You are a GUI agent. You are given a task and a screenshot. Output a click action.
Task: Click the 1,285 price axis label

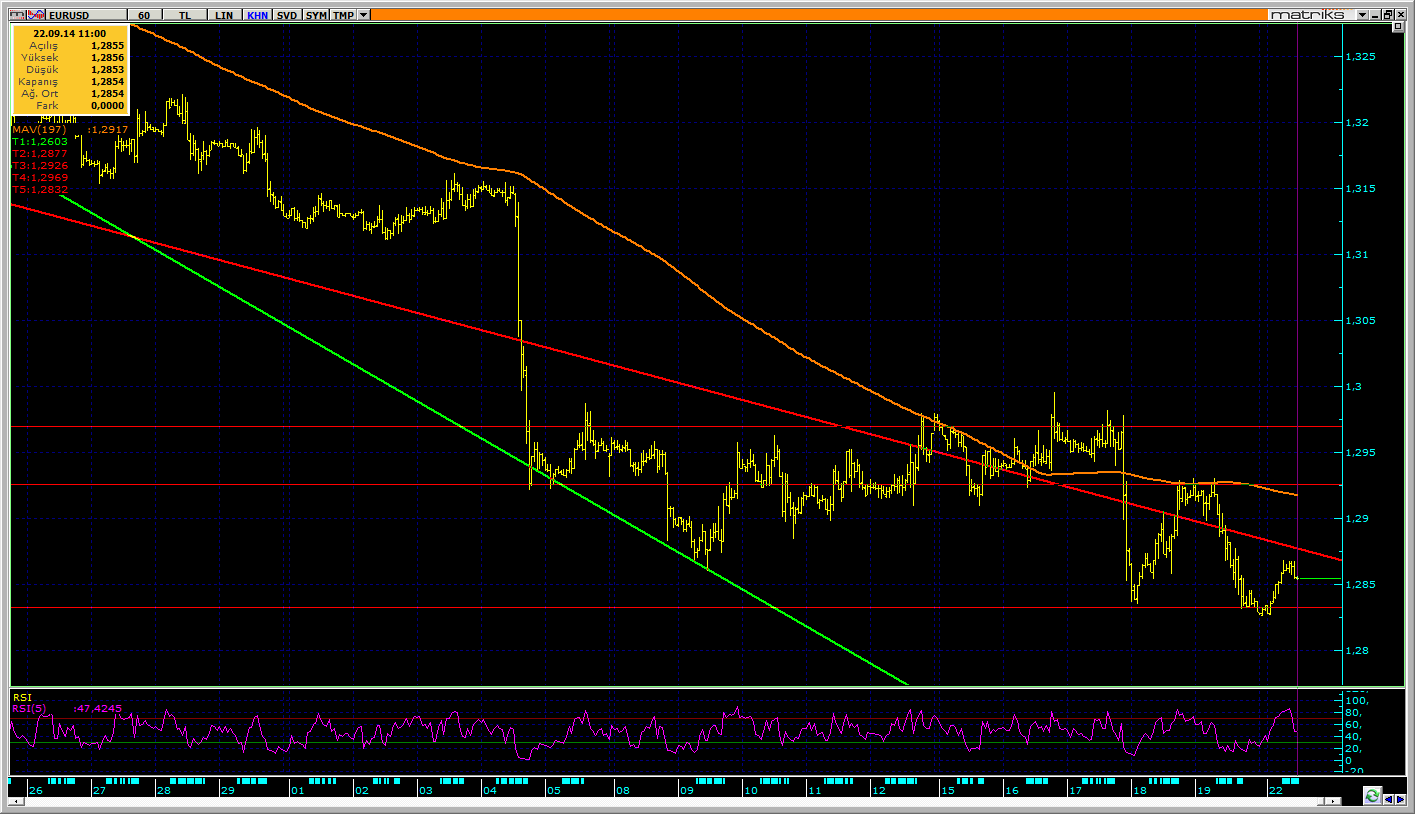pos(1362,585)
